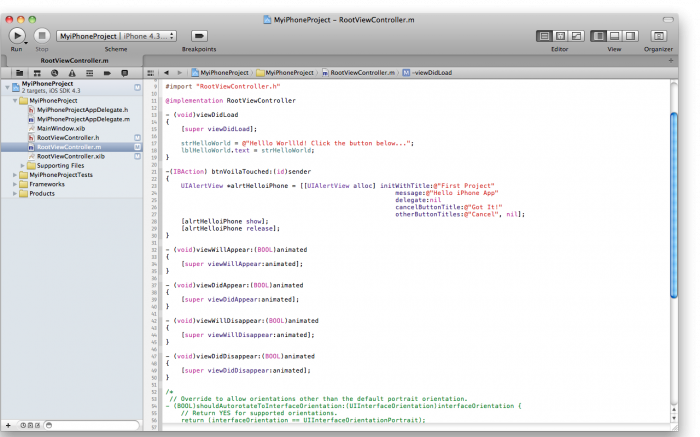Open the Search navigator

pos(53,73)
